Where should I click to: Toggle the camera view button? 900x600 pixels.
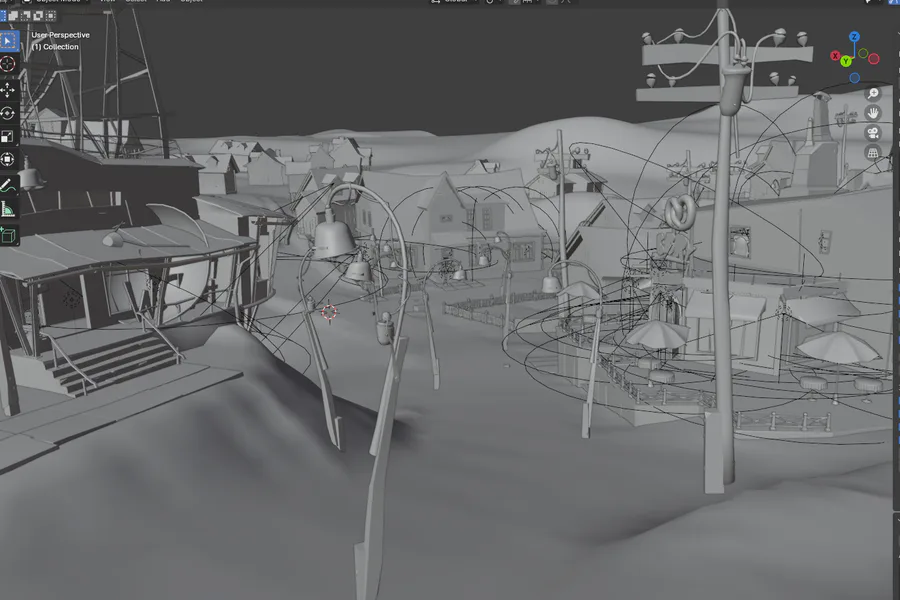click(x=873, y=133)
